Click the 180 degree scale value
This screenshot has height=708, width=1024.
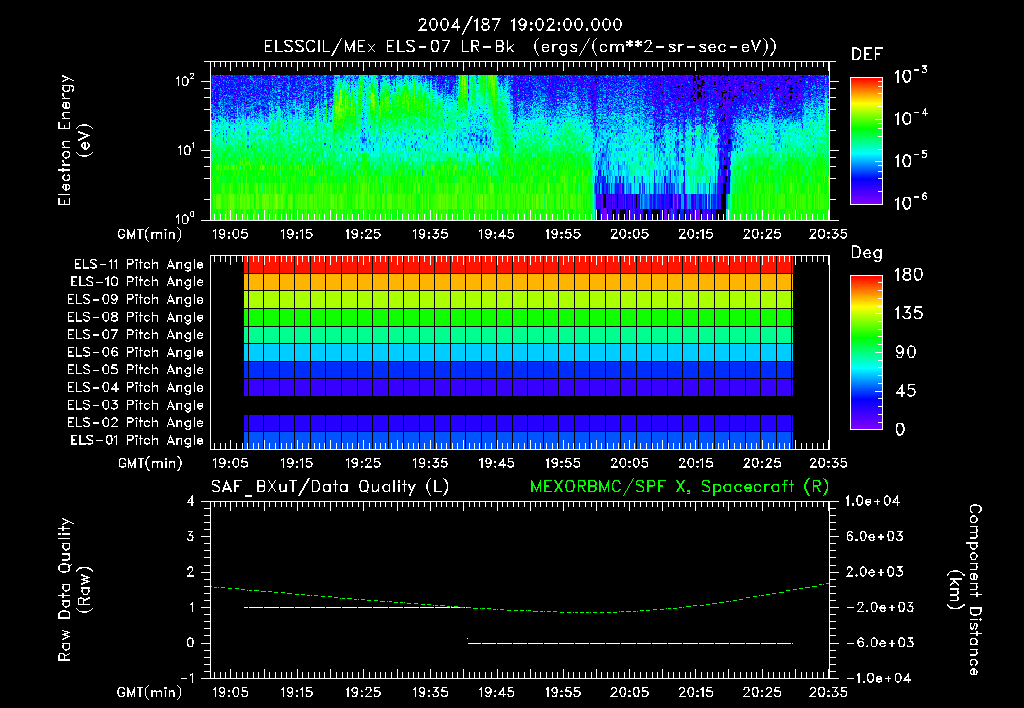(x=908, y=274)
